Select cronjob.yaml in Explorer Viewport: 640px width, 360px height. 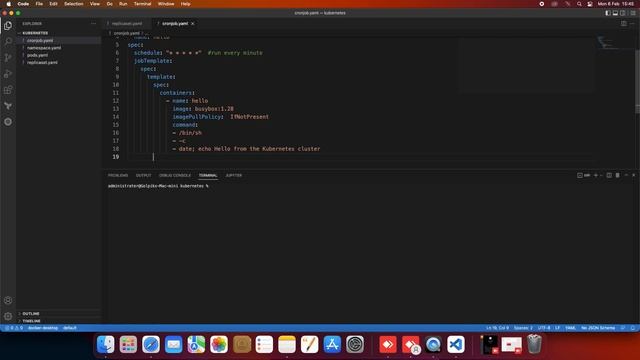point(40,40)
